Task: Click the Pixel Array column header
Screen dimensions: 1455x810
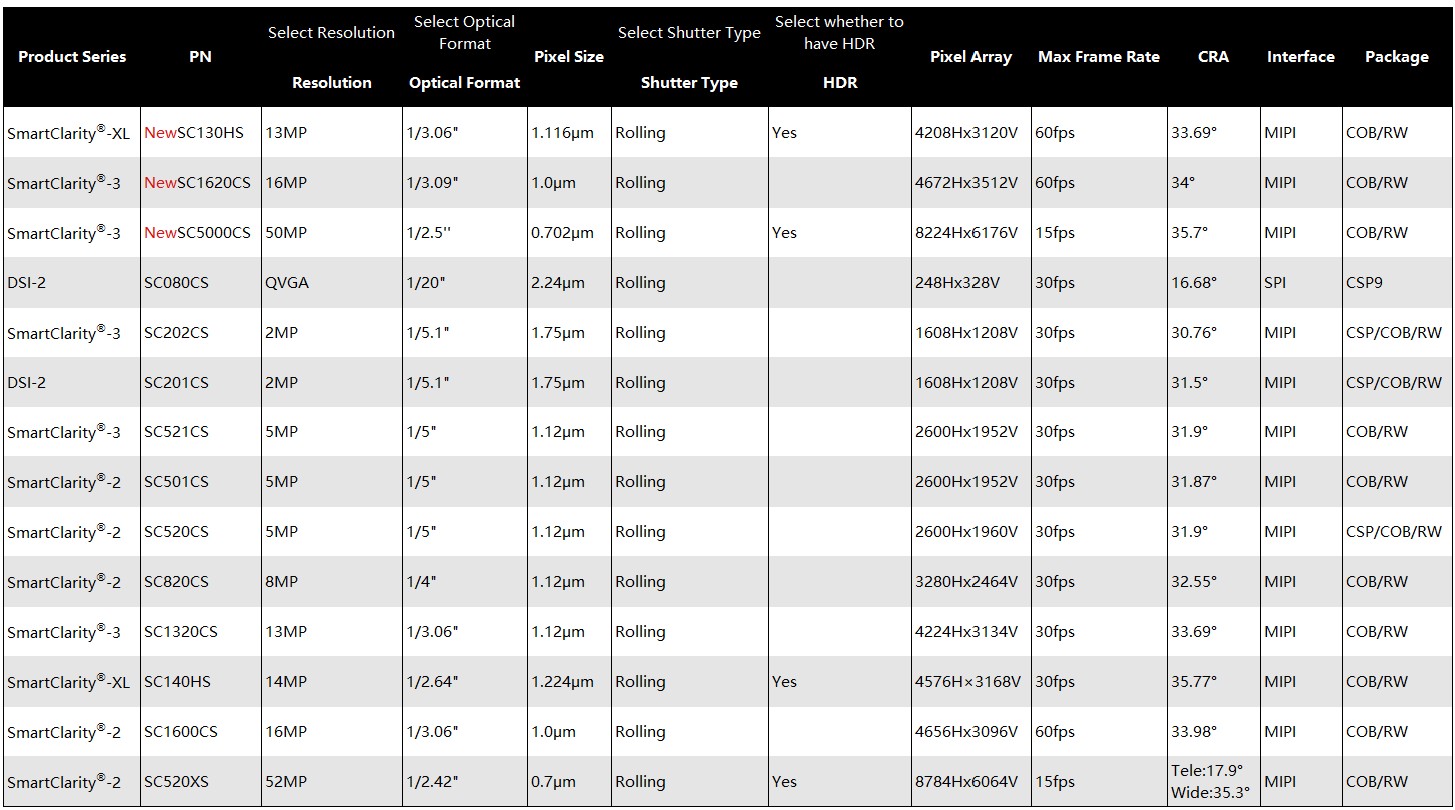Action: coord(971,57)
